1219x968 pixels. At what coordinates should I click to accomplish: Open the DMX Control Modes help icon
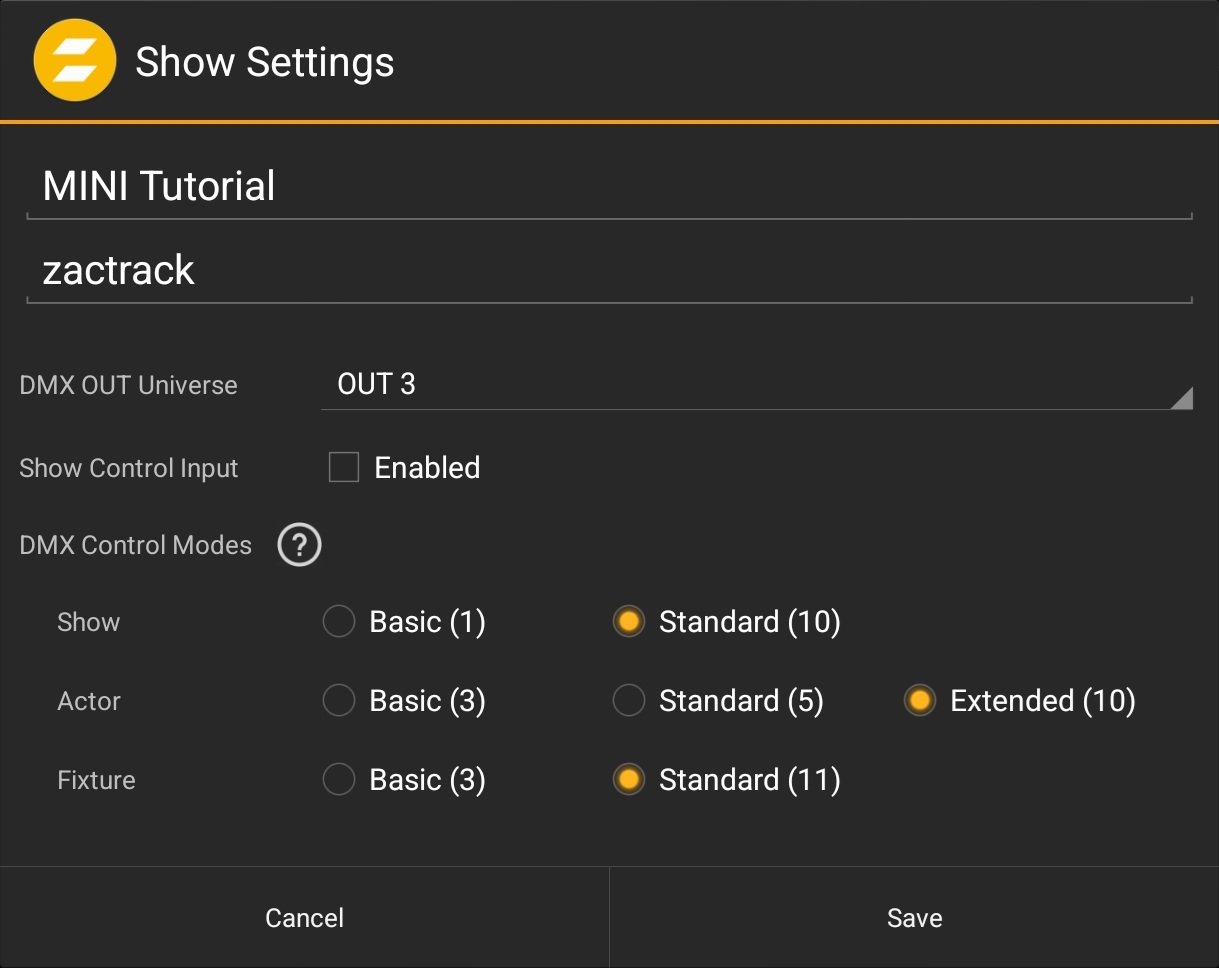coord(298,545)
